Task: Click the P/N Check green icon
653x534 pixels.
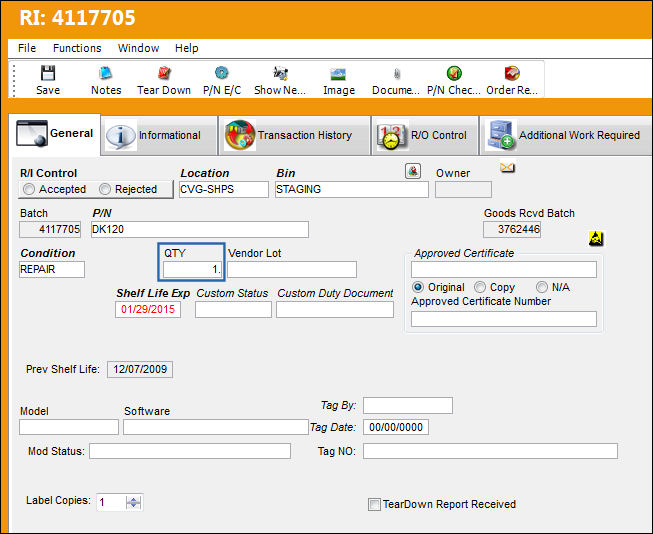Action: pos(454,73)
